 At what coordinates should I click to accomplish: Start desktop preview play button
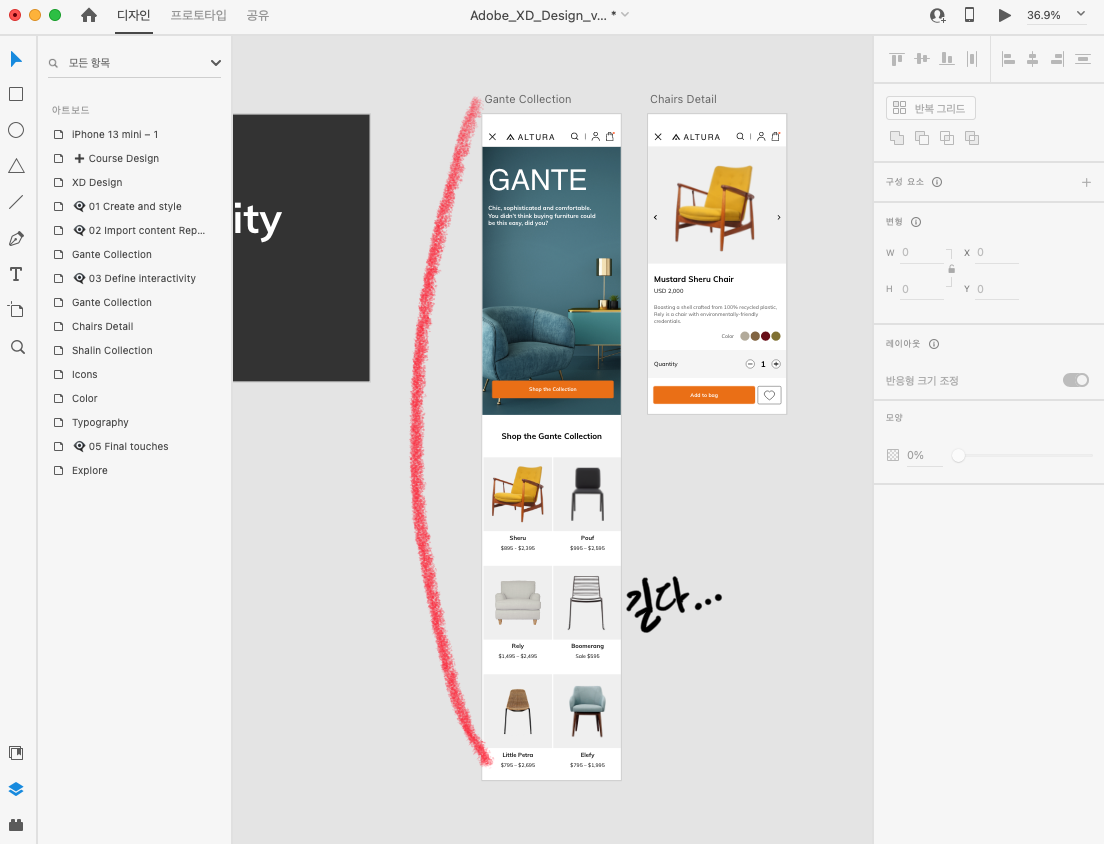[1005, 15]
